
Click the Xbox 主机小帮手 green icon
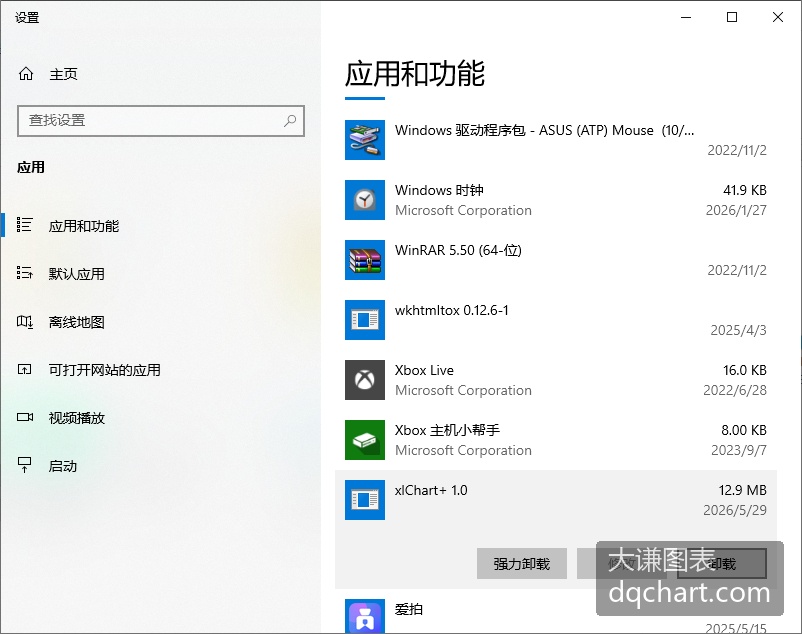[365, 440]
